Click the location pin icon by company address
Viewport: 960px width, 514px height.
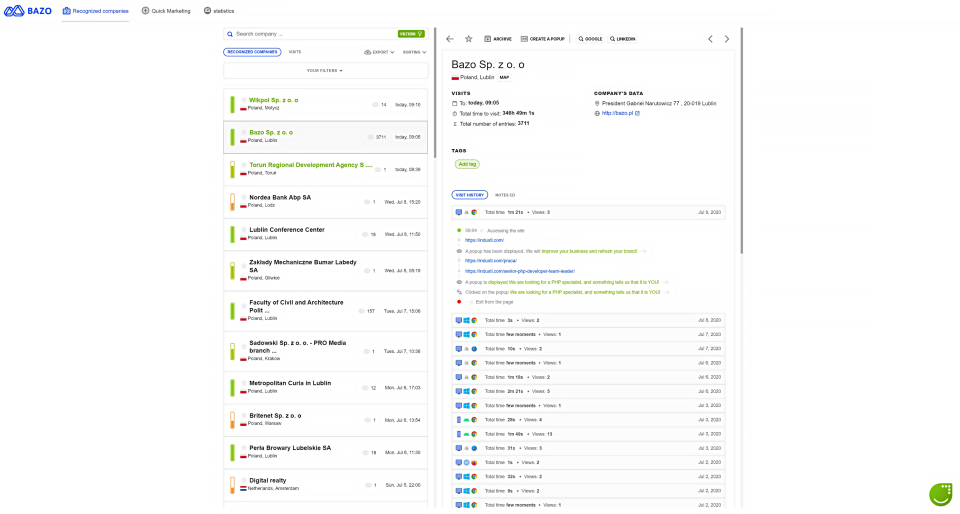[x=597, y=103]
